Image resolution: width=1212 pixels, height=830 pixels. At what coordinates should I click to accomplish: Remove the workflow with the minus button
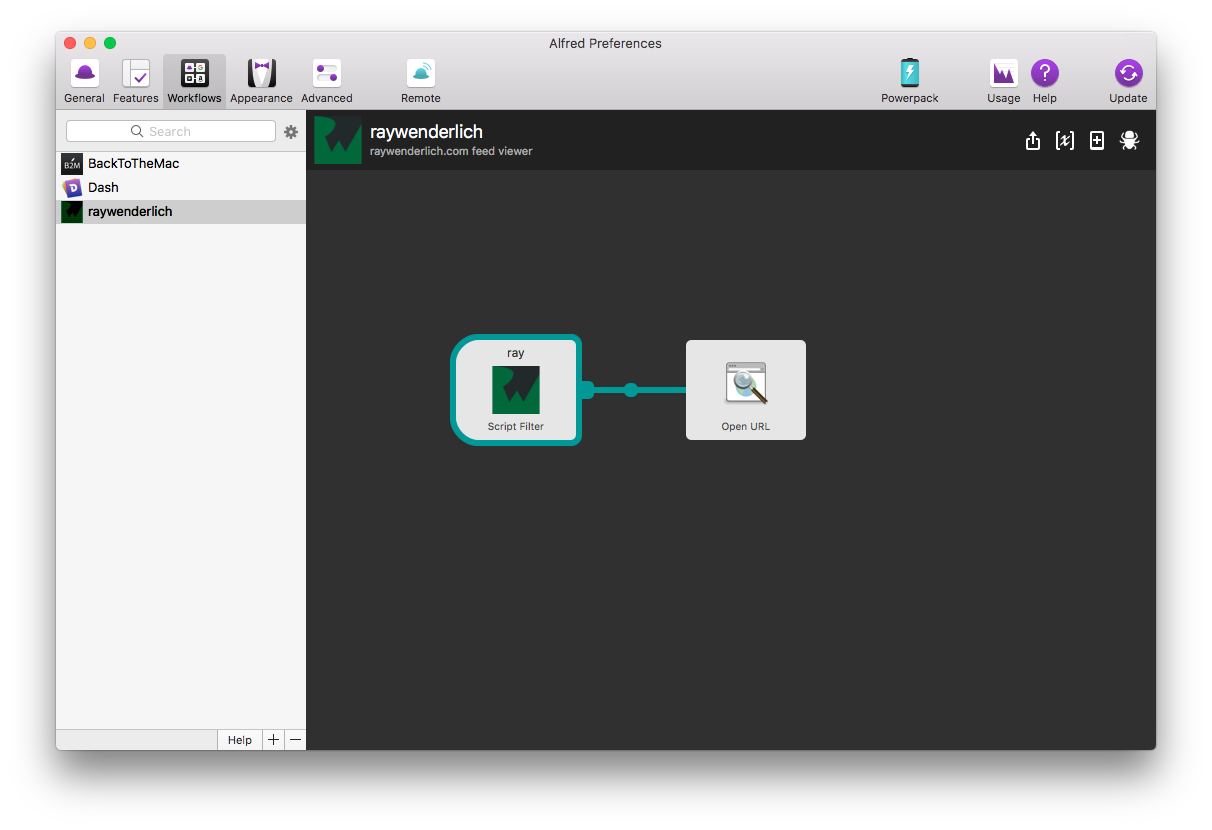(295, 740)
